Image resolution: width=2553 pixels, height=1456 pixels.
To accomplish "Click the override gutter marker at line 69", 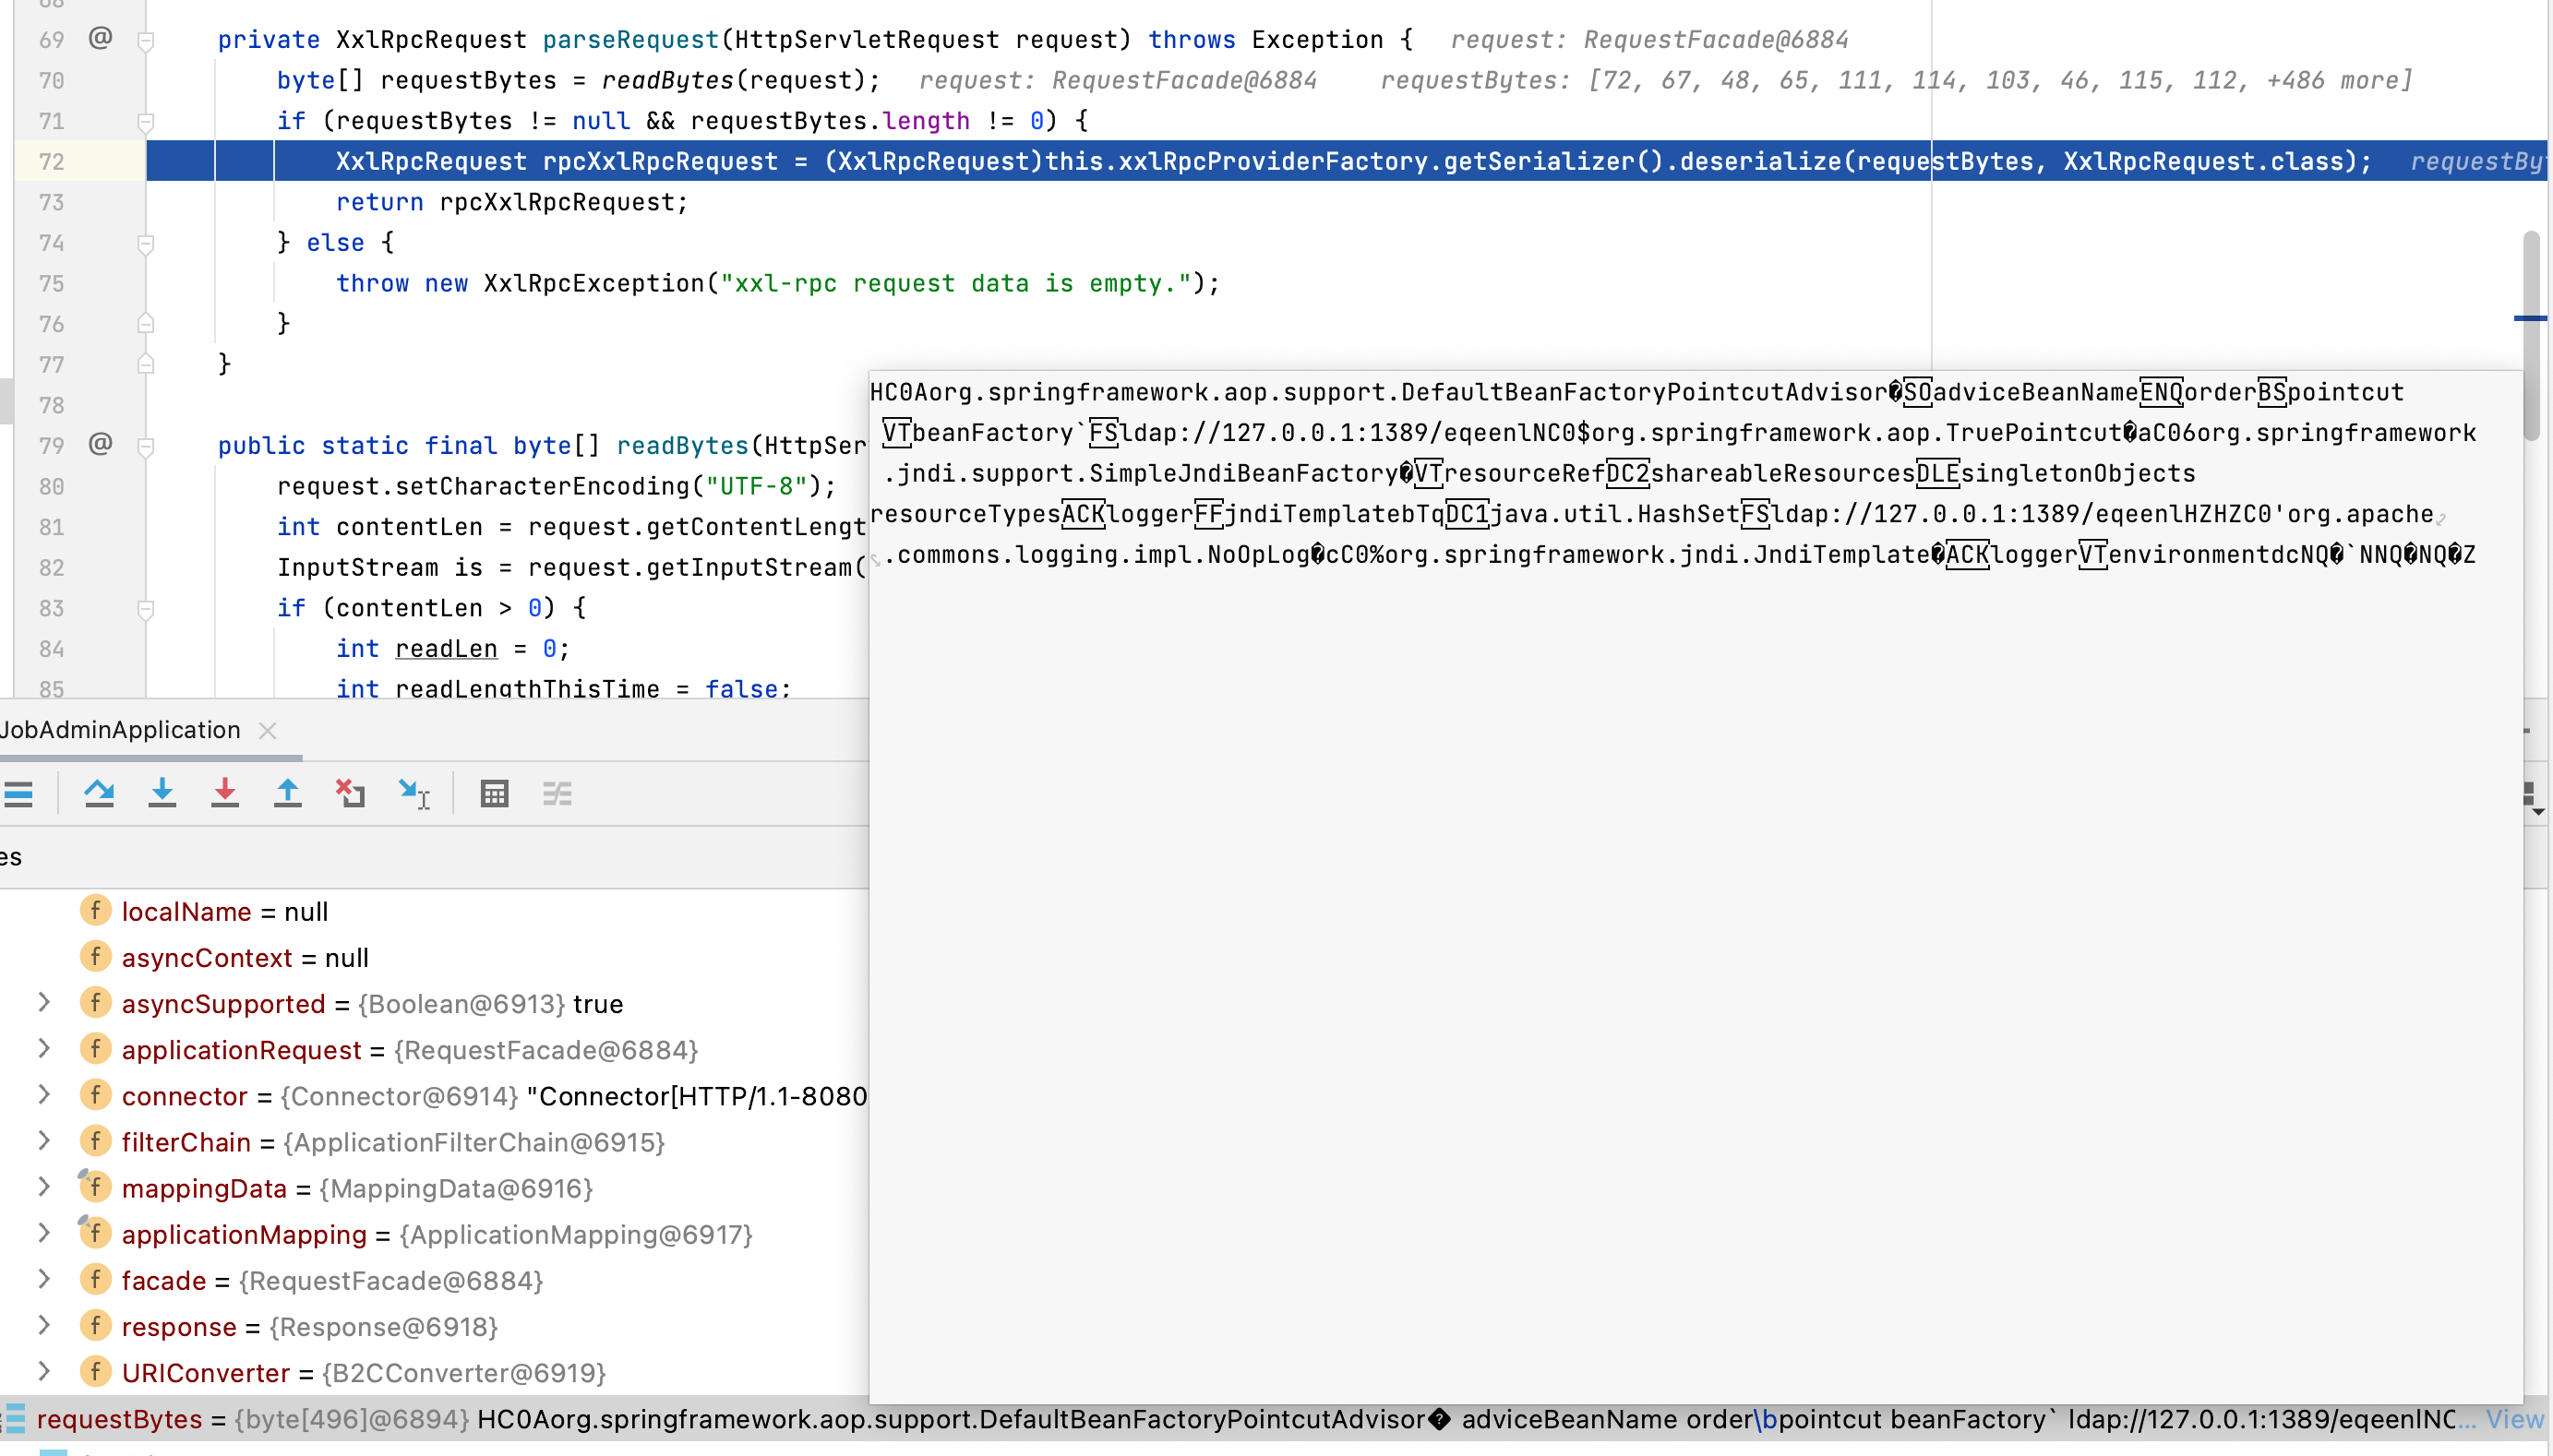I will coord(100,38).
